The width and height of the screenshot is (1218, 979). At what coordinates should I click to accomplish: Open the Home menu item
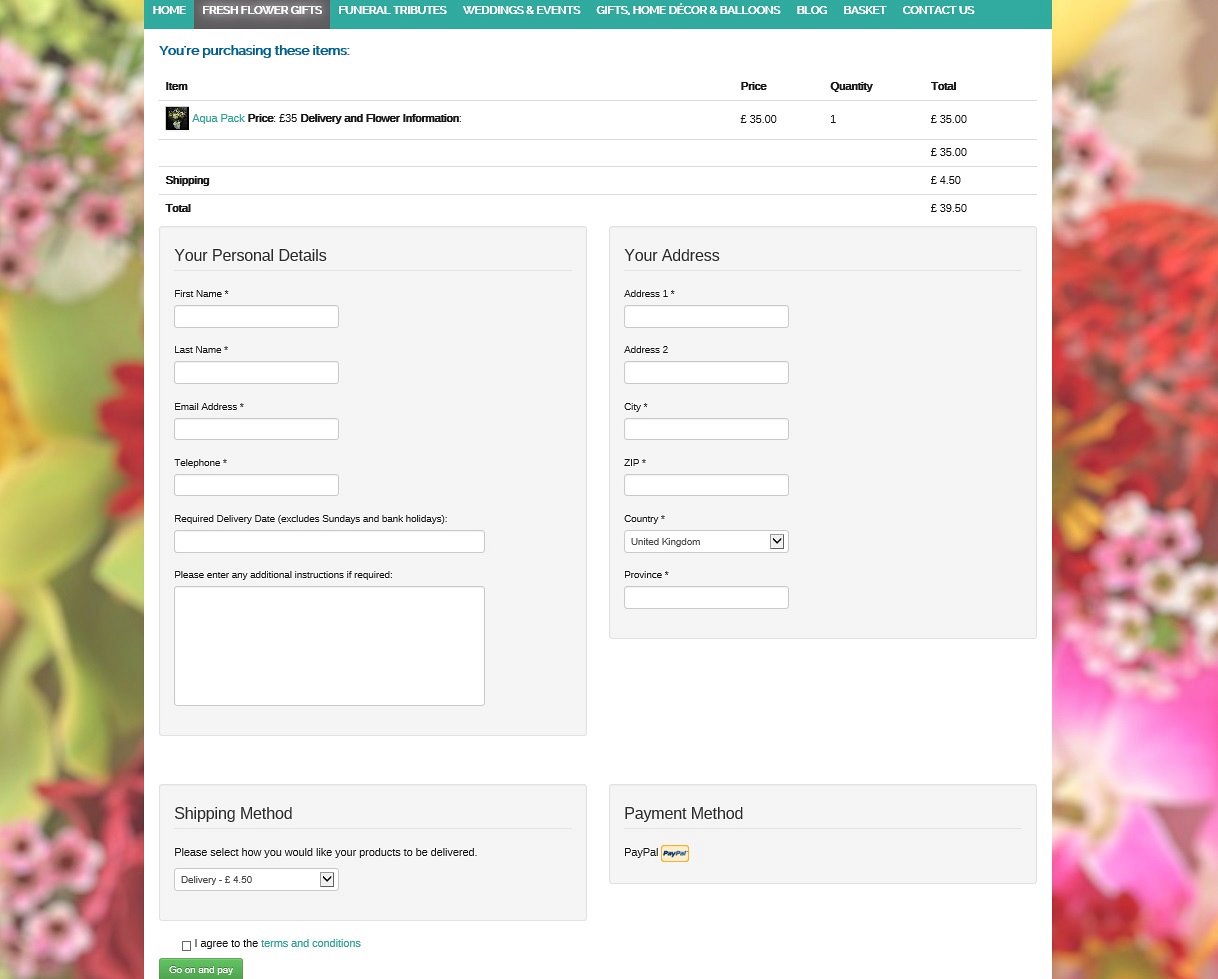[169, 10]
